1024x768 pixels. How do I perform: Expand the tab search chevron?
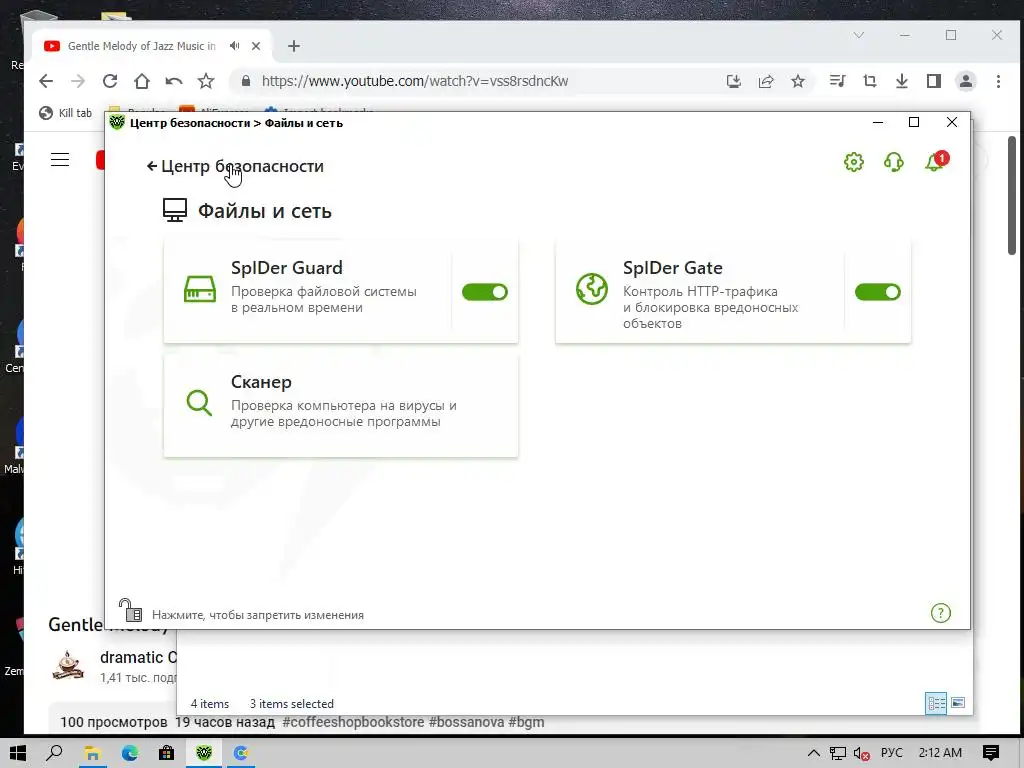859,35
